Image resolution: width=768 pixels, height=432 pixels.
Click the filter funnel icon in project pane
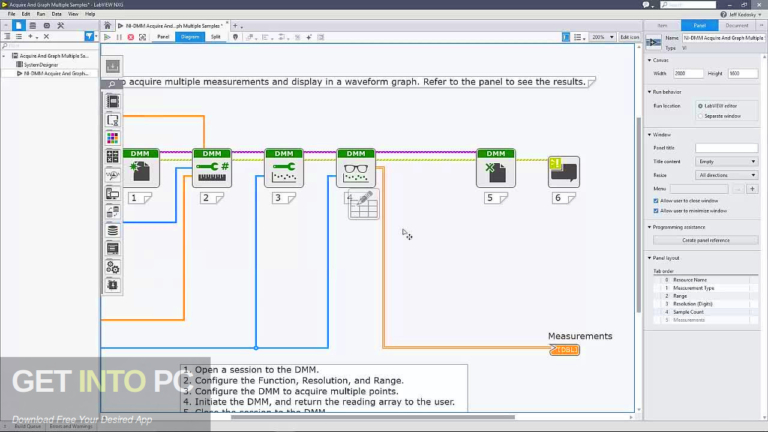[x=89, y=36]
